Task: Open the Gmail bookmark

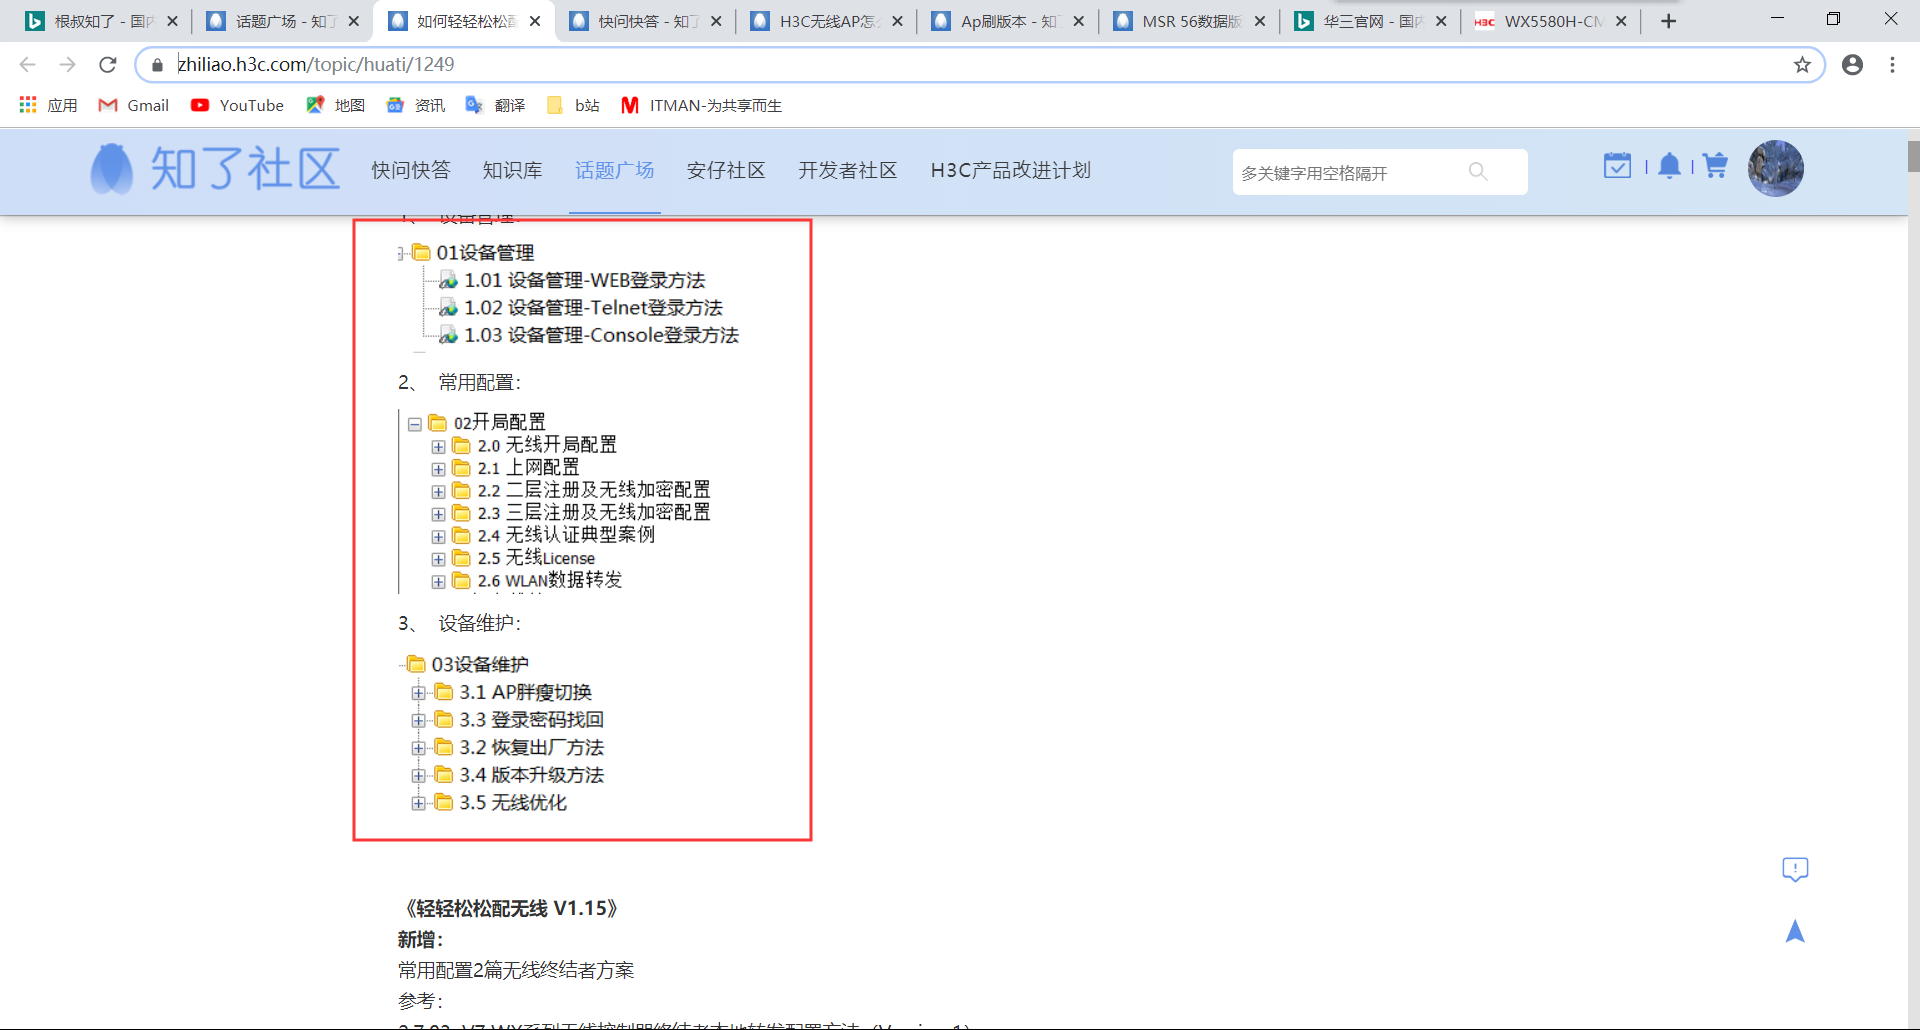Action: [x=133, y=105]
